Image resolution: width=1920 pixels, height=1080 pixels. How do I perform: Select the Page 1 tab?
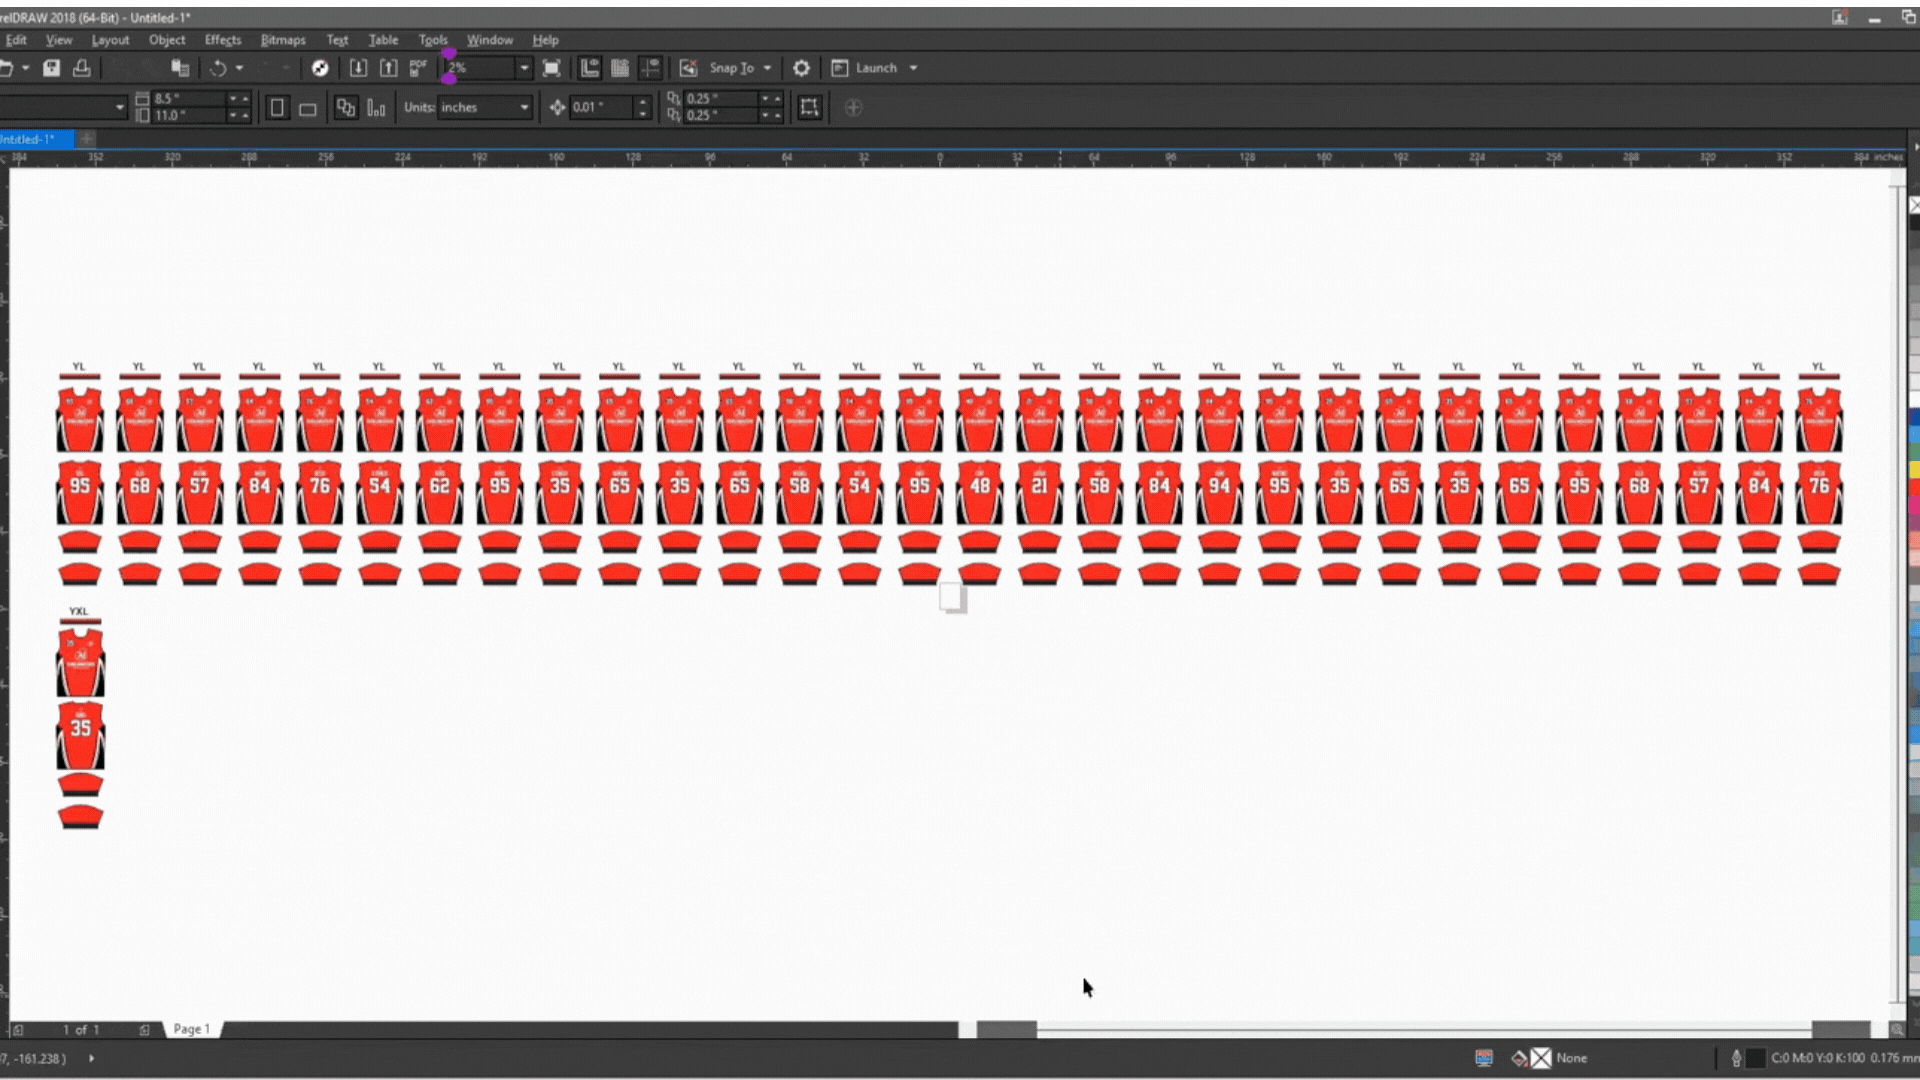[191, 1029]
